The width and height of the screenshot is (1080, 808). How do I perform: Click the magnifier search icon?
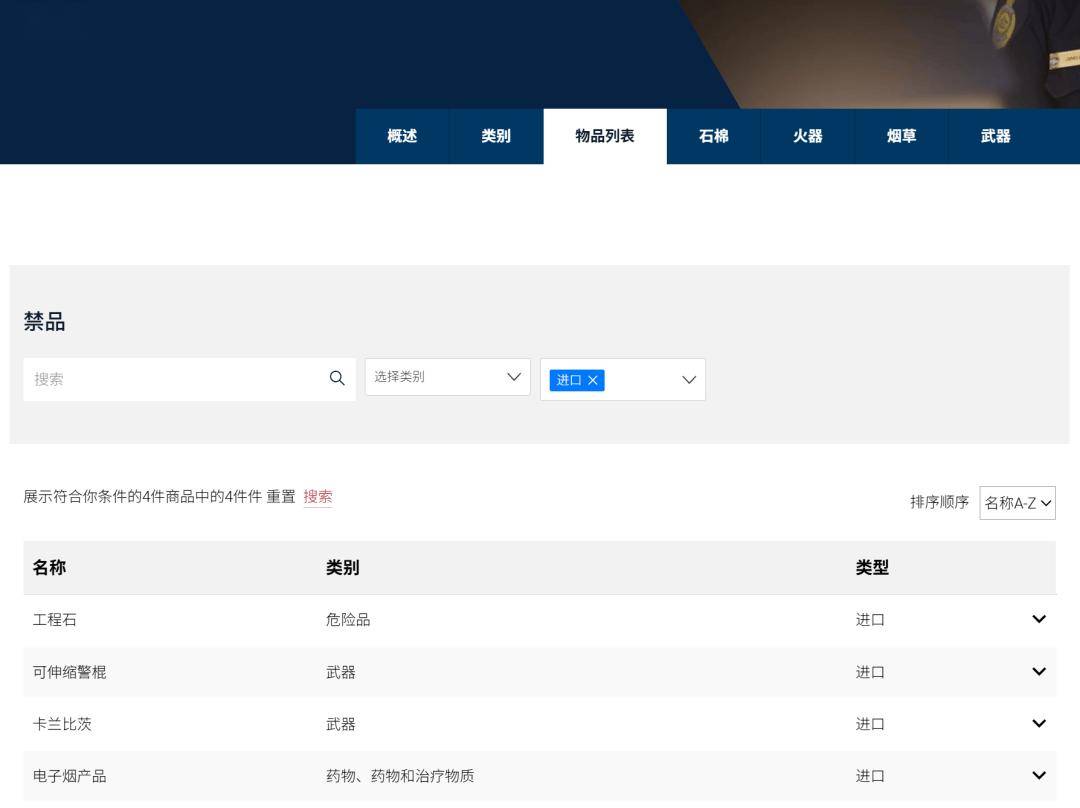click(337, 378)
